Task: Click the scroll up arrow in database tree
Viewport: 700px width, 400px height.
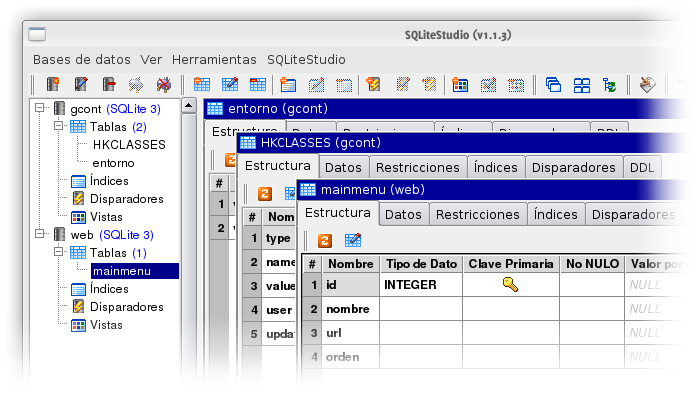Action: click(189, 105)
